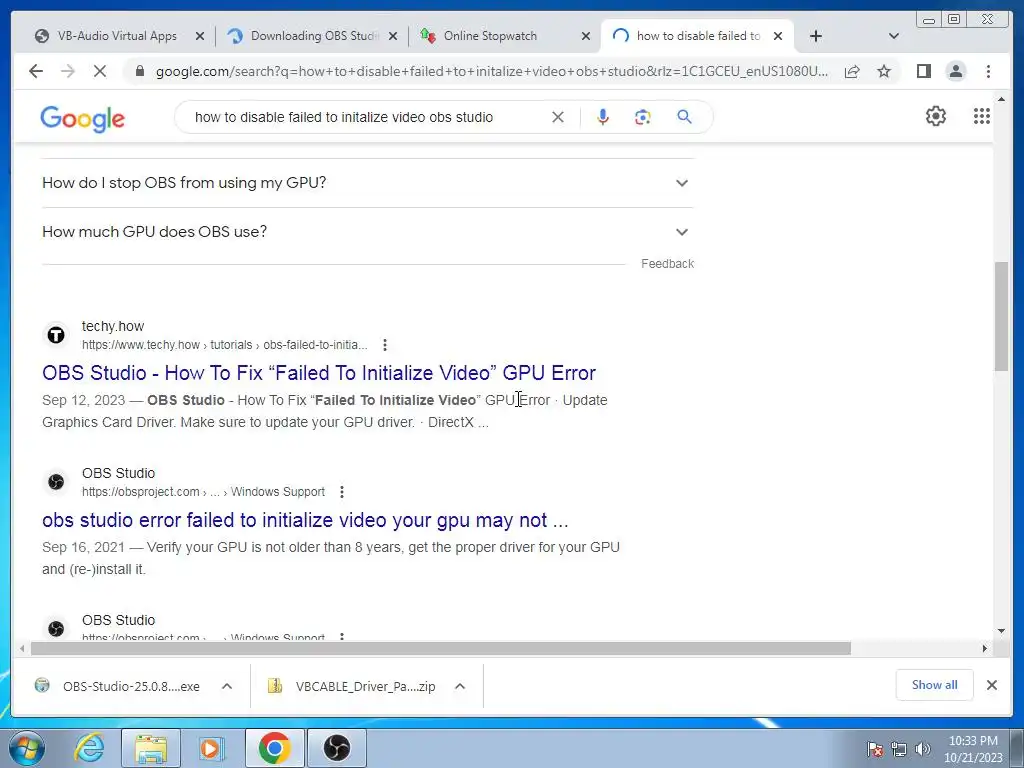
Task: Click horizontal scrollbar right arrow
Action: [985, 648]
